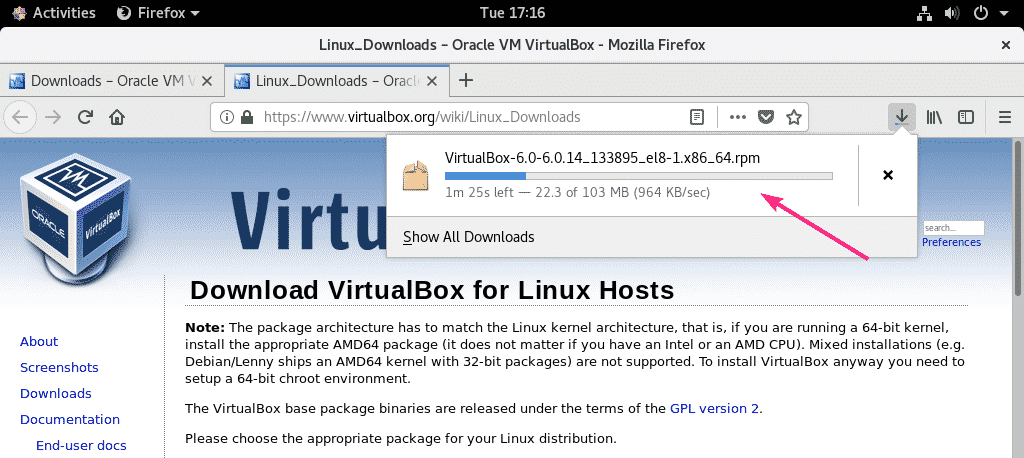Viewport: 1024px width, 458px height.
Task: Close the Linux_Downloads tab
Action: tap(432, 81)
